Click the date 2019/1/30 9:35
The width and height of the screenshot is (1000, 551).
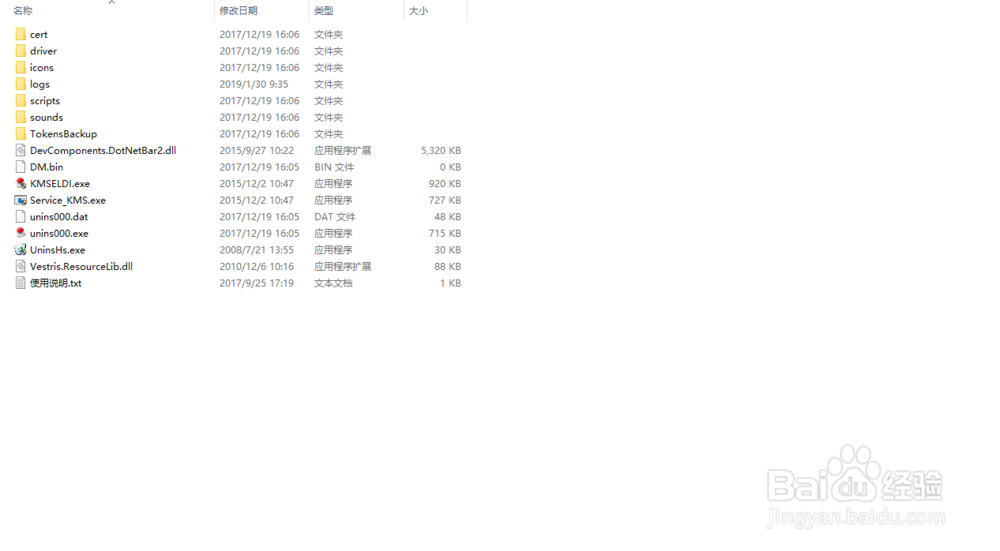pos(254,84)
